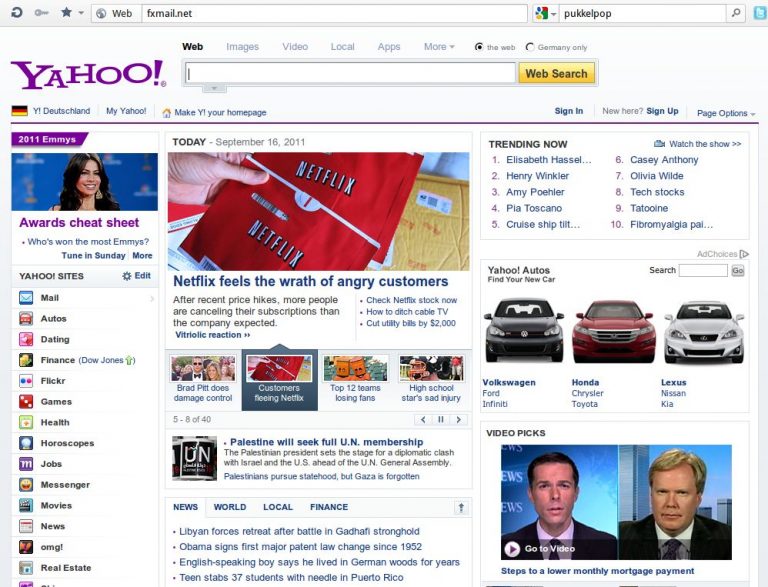Open the Messenger smiley icon
The height and width of the screenshot is (587, 768).
pyautogui.click(x=26, y=485)
